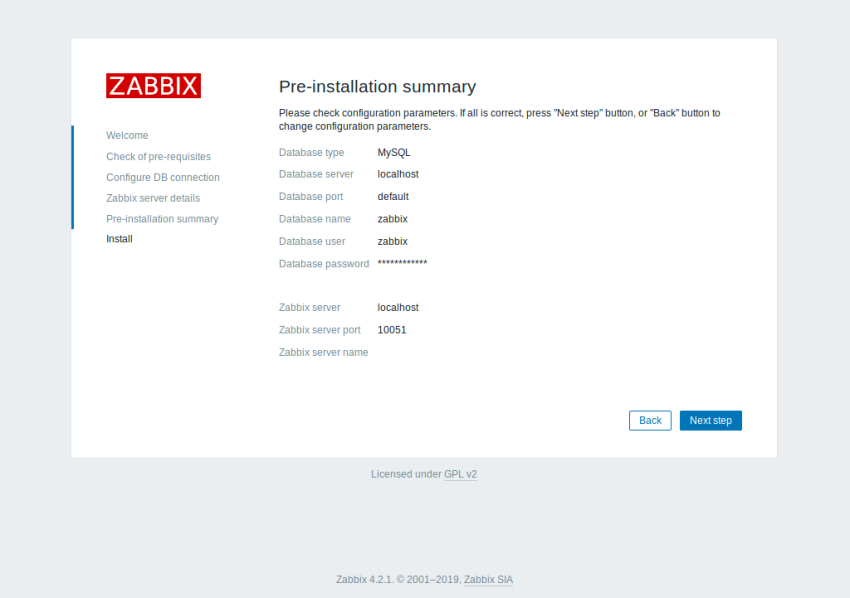Screen dimensions: 850x598
Task: Click the Database user zabbix value
Action: [x=392, y=241]
